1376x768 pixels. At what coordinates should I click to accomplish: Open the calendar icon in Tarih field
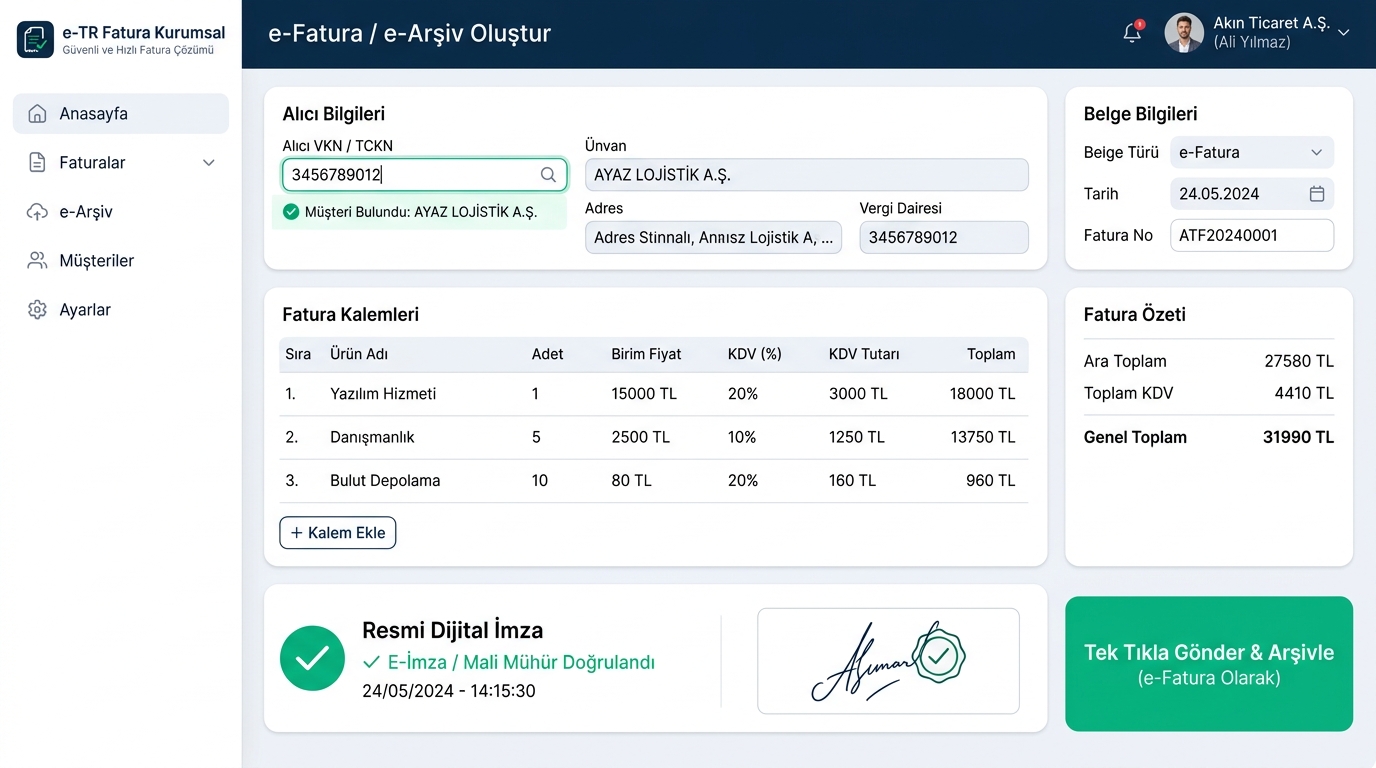(x=1317, y=194)
